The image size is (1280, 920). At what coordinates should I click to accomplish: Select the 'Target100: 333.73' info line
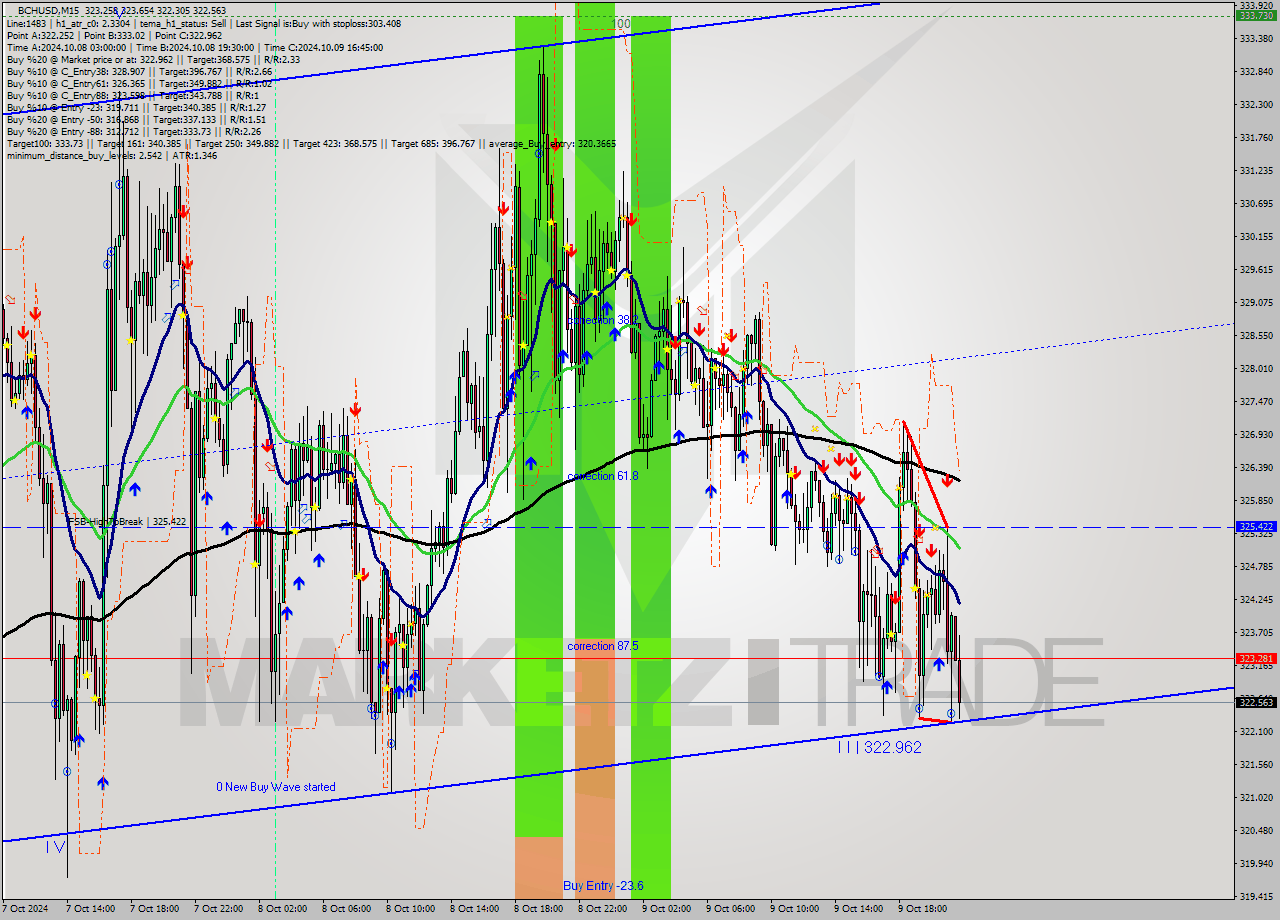(x=310, y=144)
